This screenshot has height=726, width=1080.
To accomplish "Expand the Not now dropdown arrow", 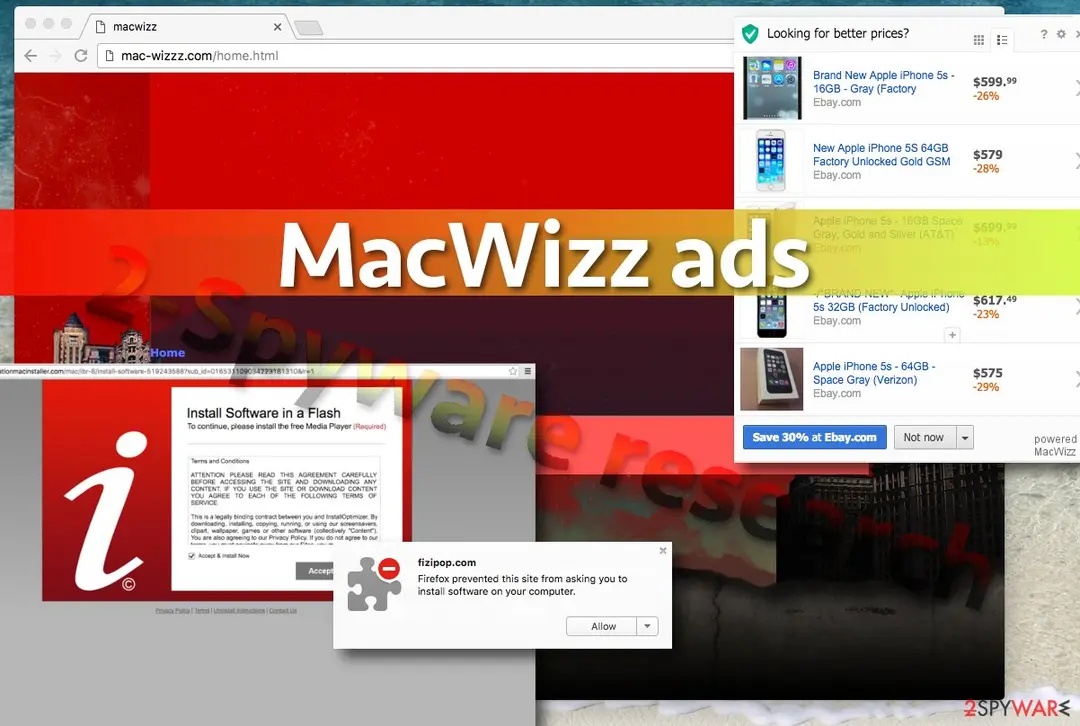I will pos(965,437).
